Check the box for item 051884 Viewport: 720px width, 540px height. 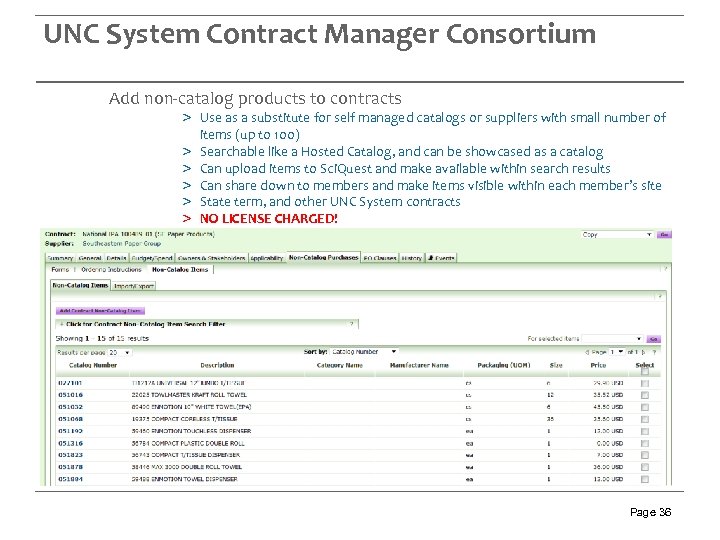click(645, 479)
